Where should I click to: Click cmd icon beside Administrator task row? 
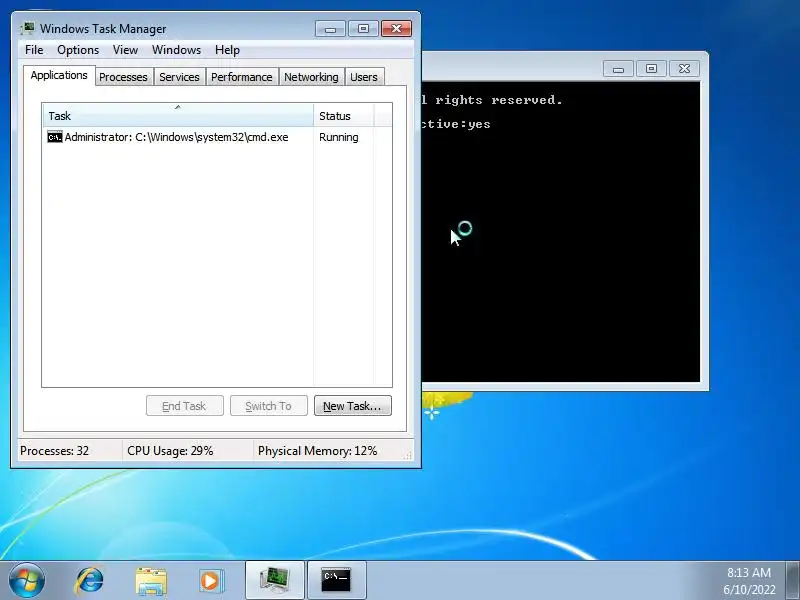tap(55, 137)
